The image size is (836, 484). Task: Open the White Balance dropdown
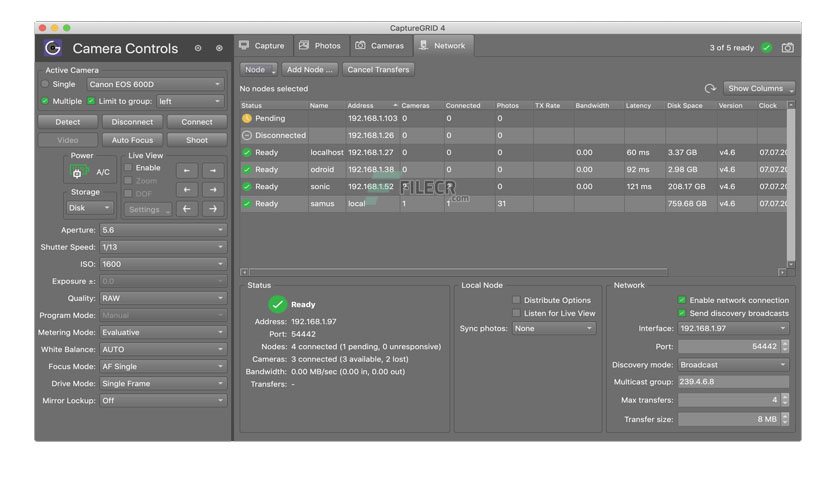(x=163, y=350)
